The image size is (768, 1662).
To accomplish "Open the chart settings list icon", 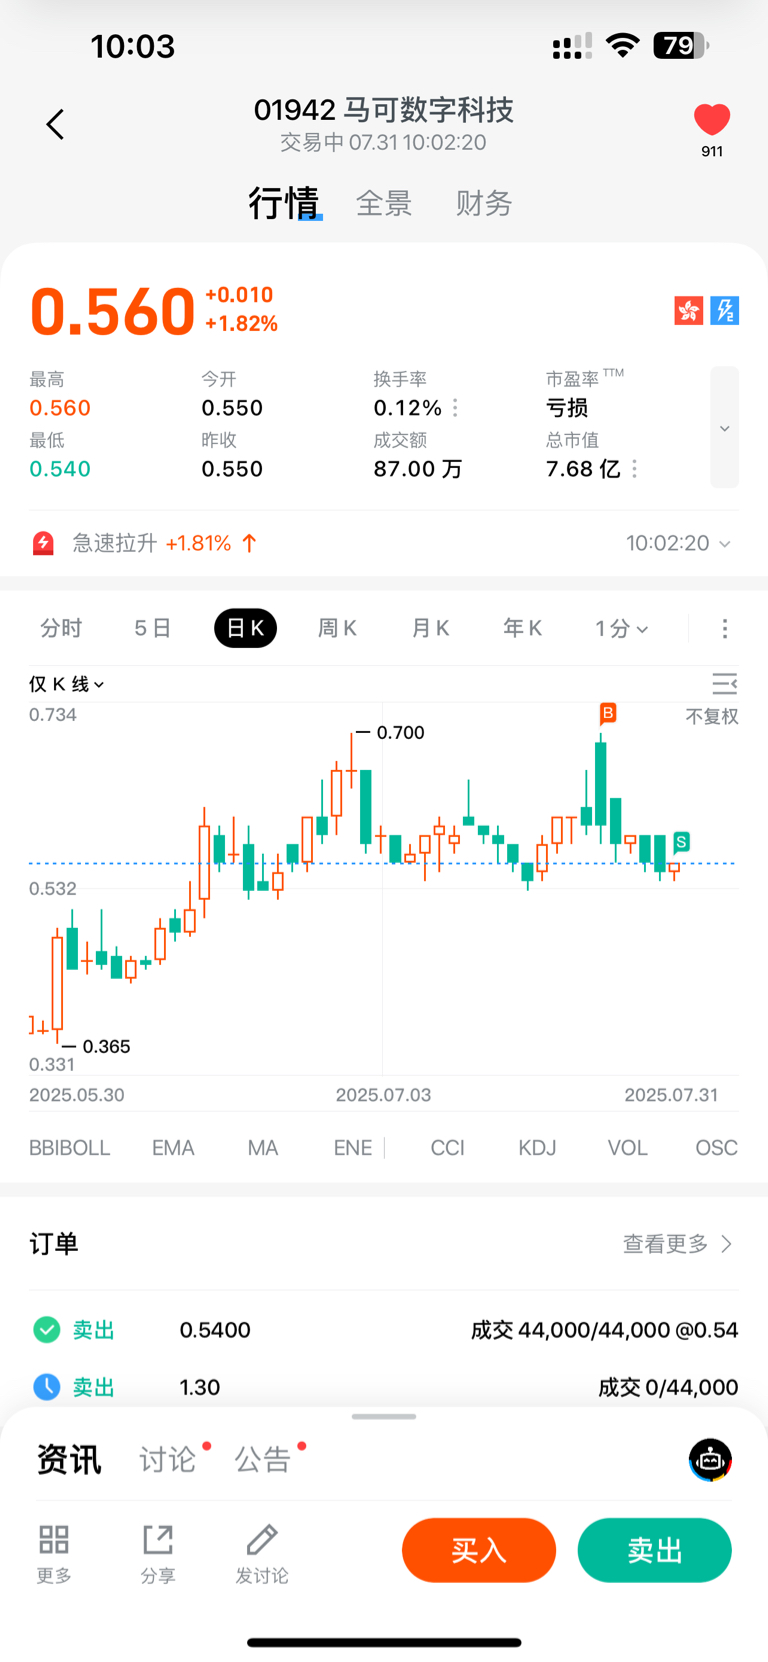I will coord(725,684).
